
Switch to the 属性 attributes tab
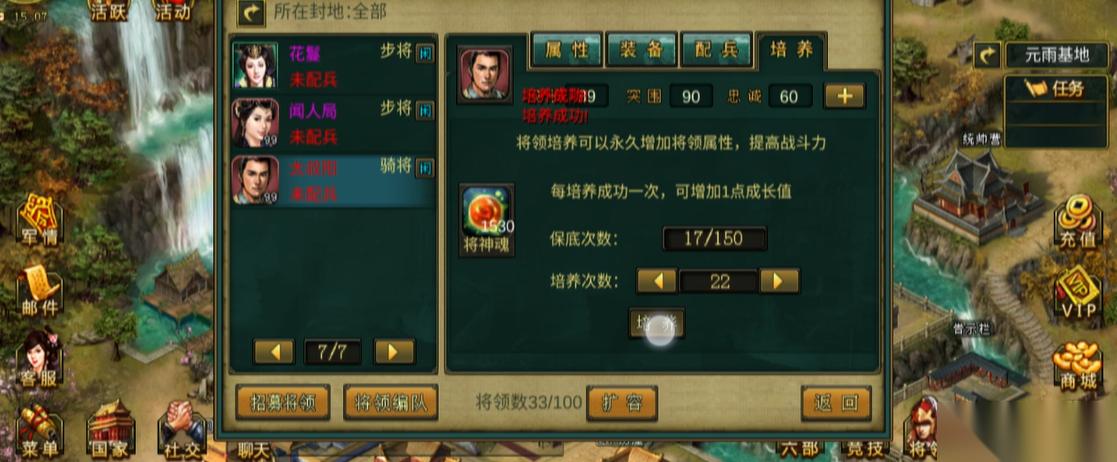[566, 50]
